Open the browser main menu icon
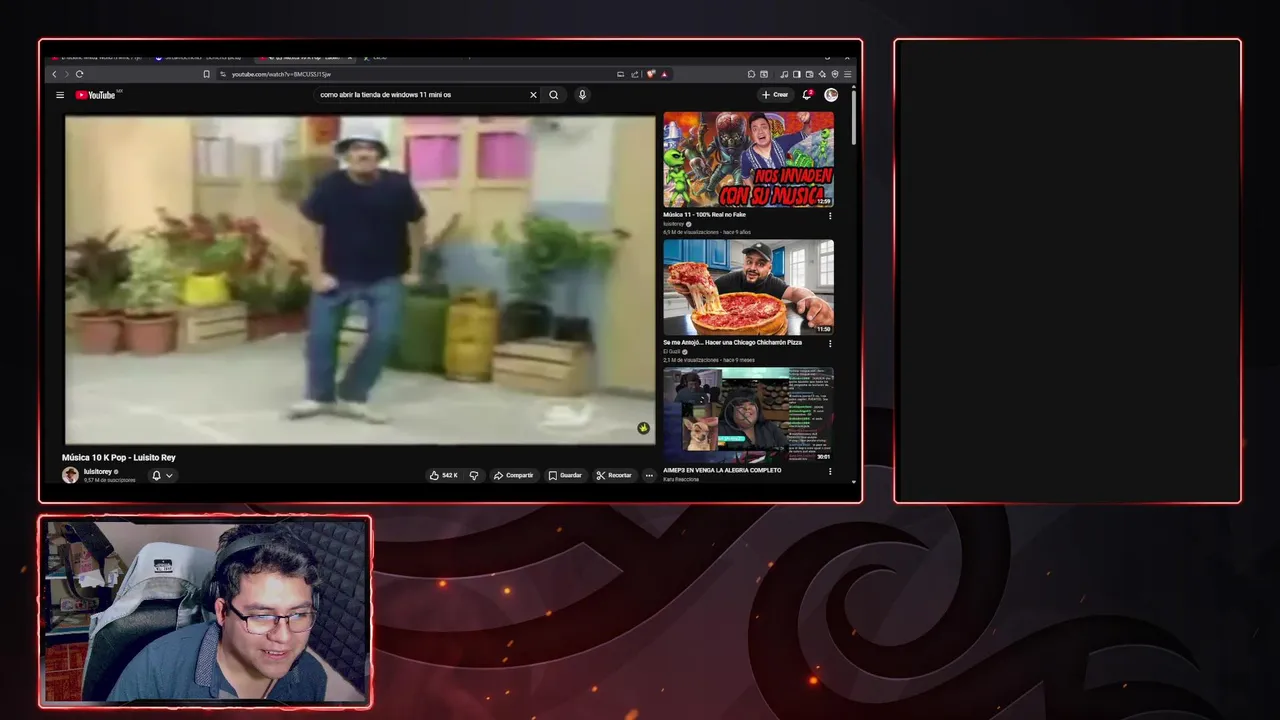Image resolution: width=1280 pixels, height=720 pixels. pyautogui.click(x=848, y=74)
